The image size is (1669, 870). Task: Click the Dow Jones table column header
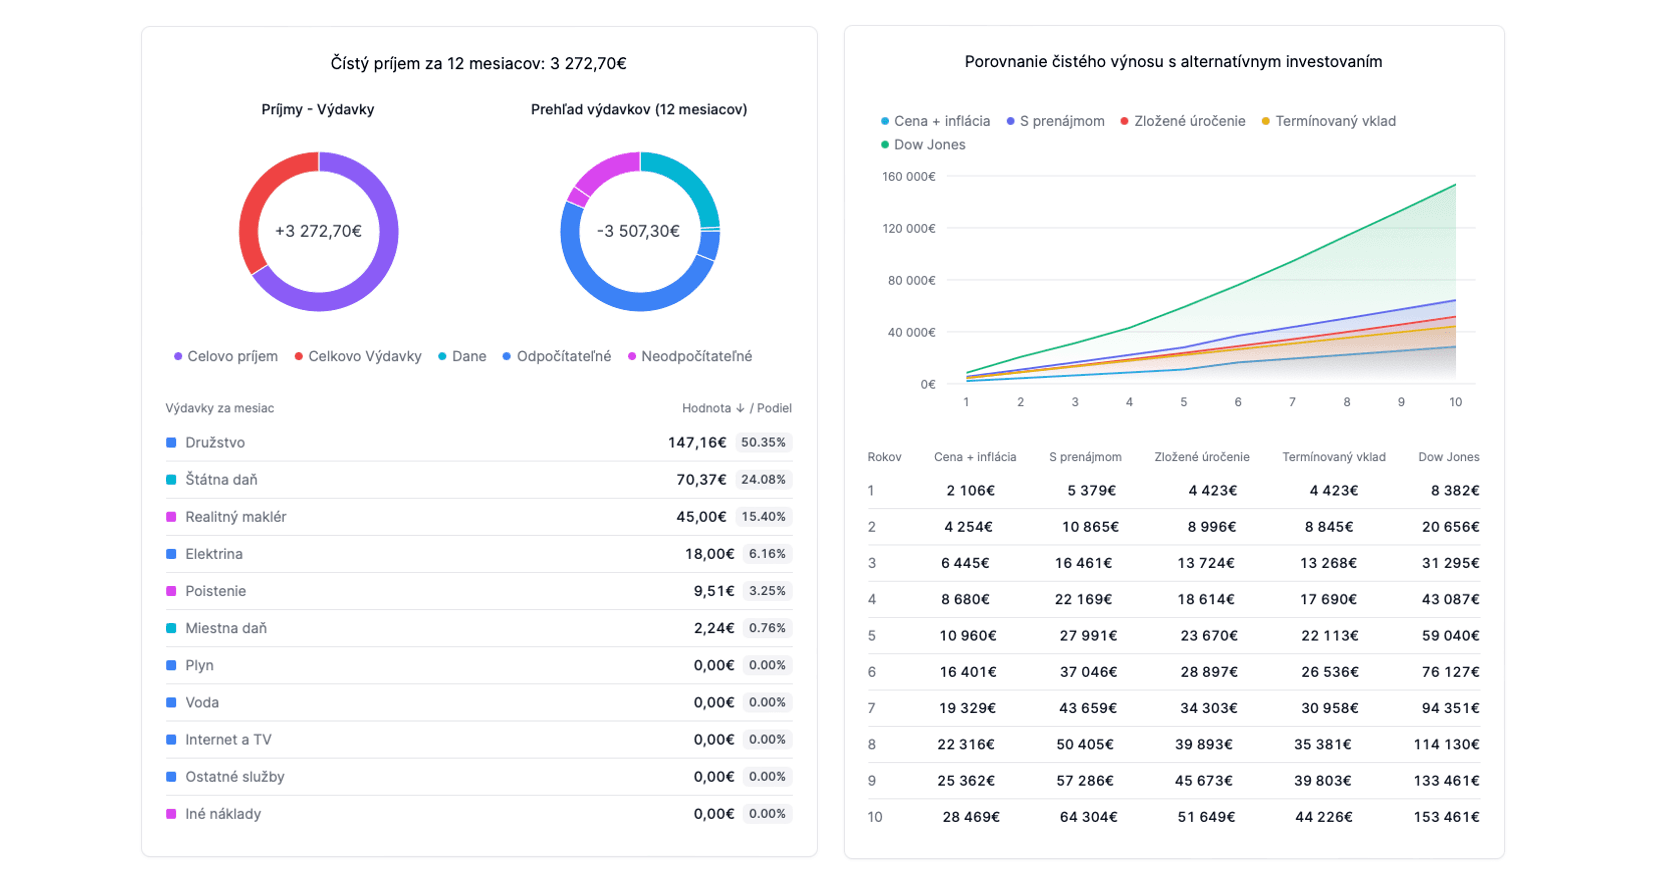(x=1448, y=457)
